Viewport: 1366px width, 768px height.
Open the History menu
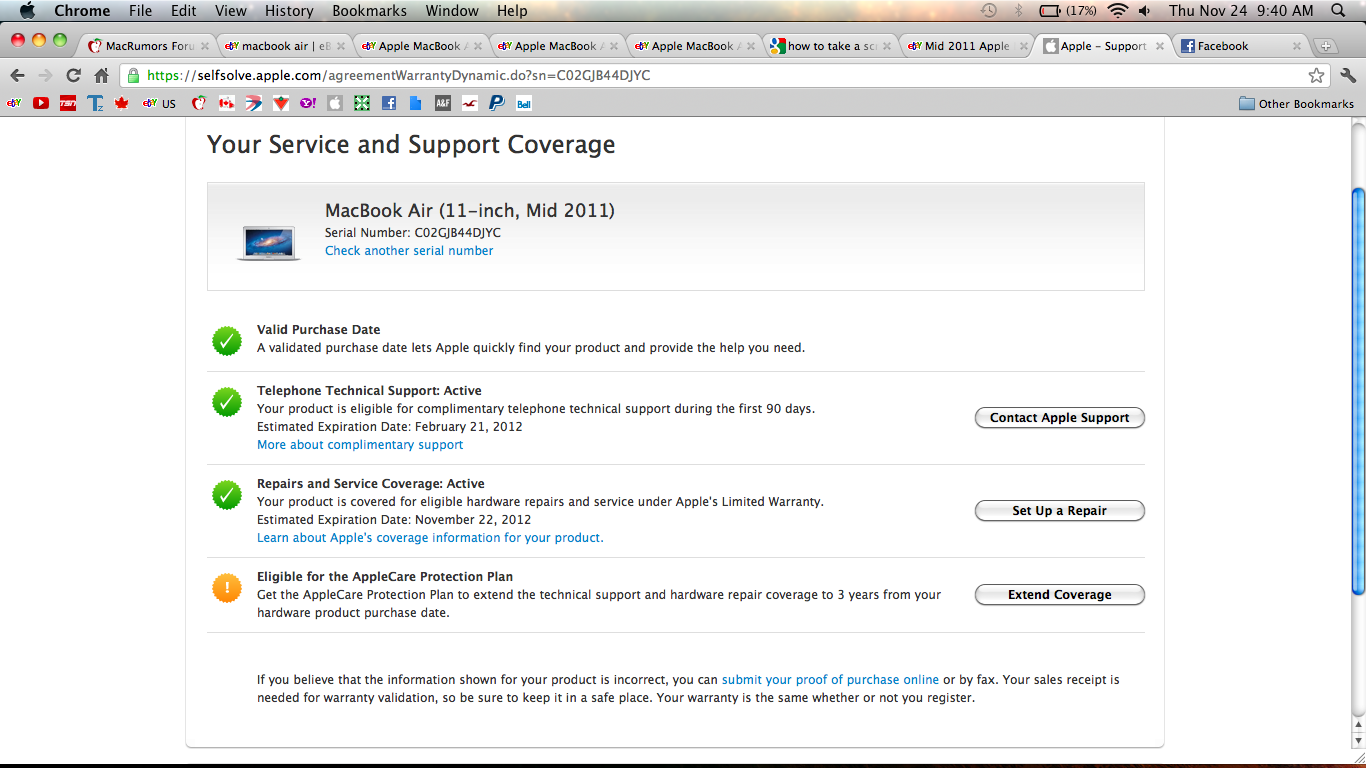pyautogui.click(x=289, y=11)
